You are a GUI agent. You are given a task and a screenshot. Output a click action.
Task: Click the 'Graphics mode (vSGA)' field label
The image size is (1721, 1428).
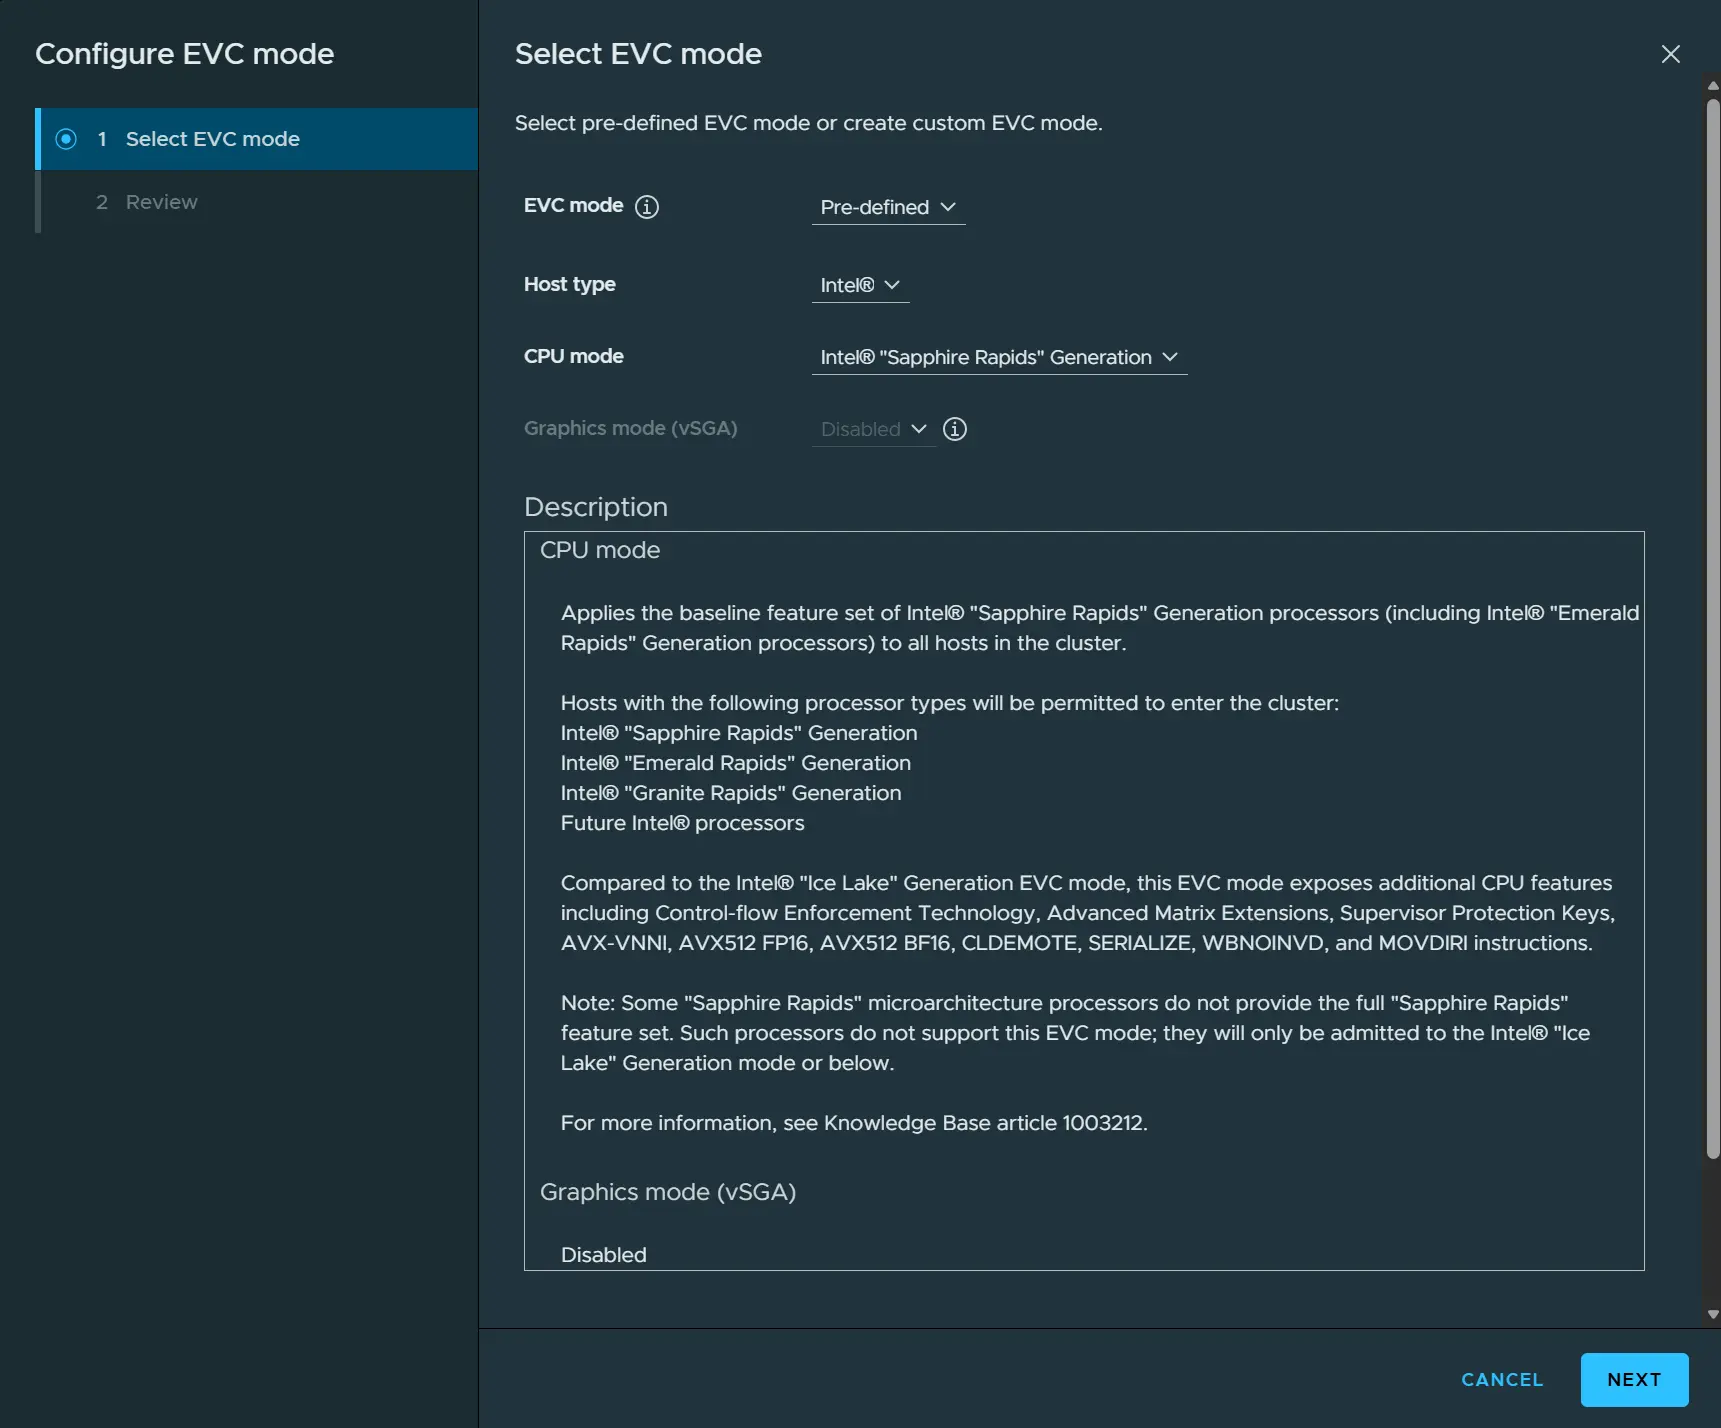pos(631,428)
